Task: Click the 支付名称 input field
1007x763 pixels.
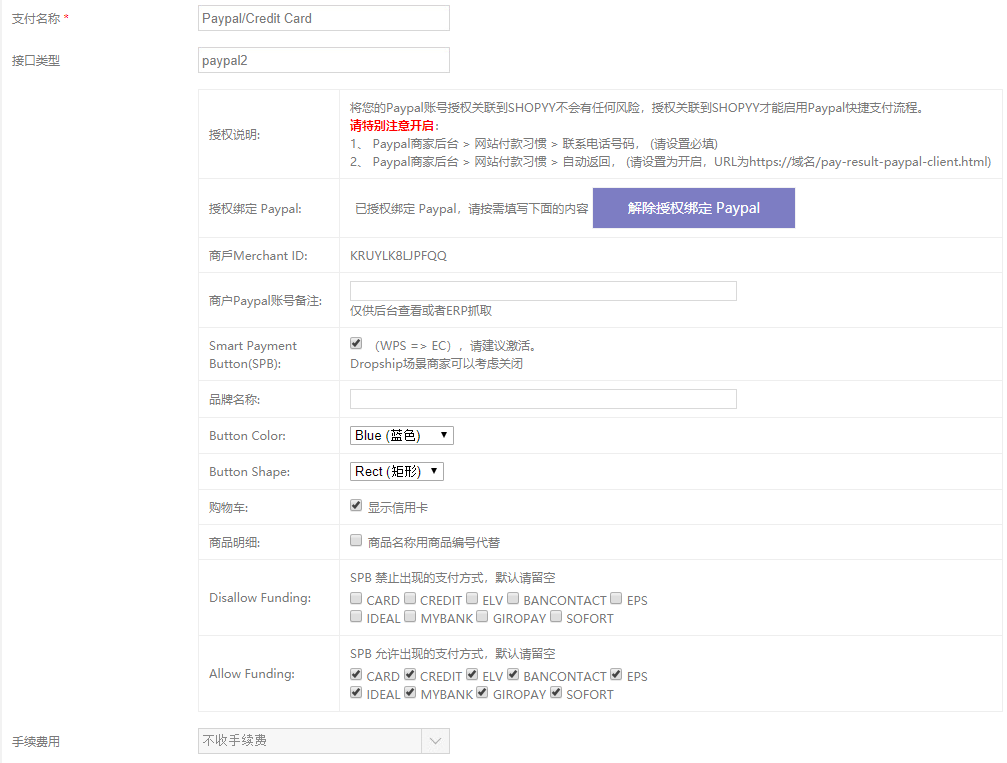Action: (x=323, y=17)
